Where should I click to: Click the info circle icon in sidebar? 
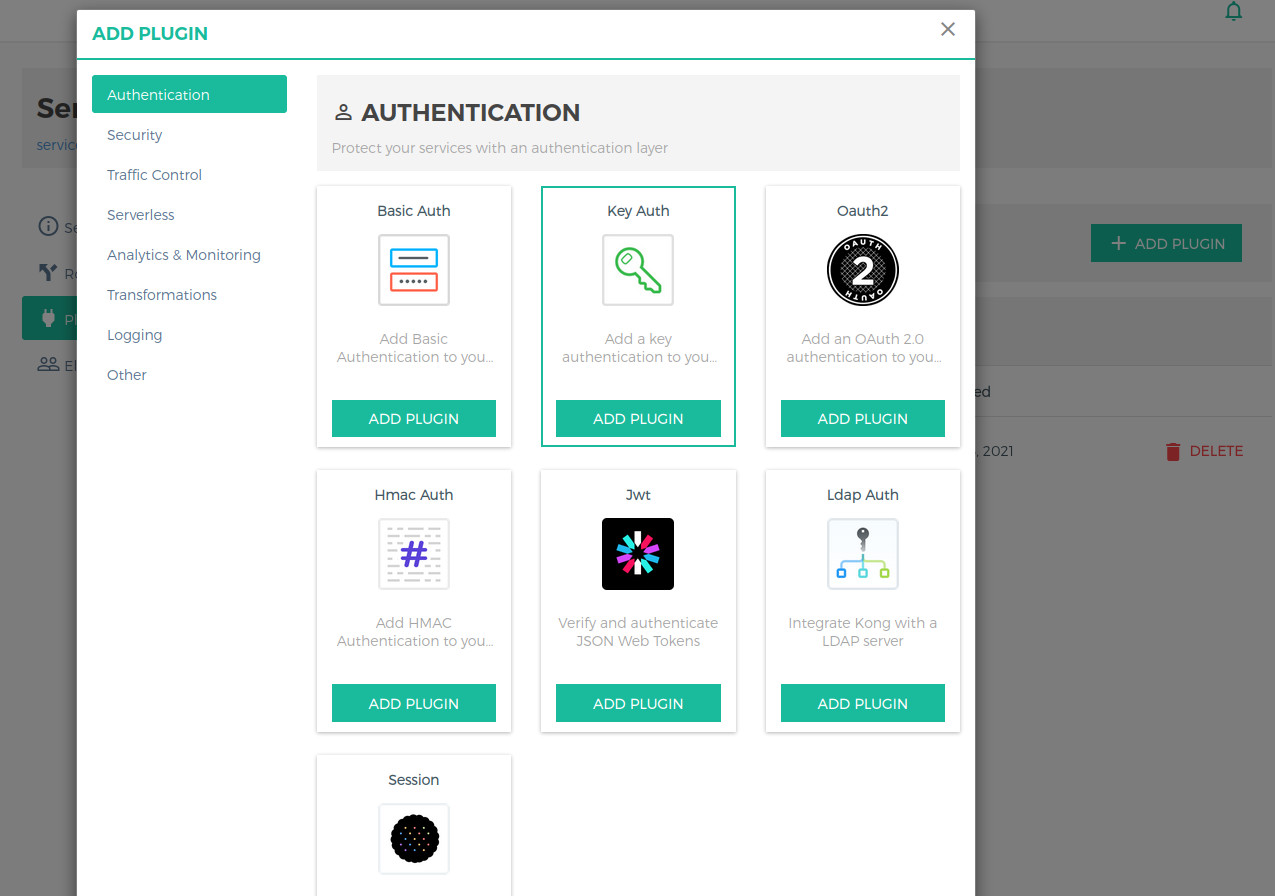pos(48,226)
